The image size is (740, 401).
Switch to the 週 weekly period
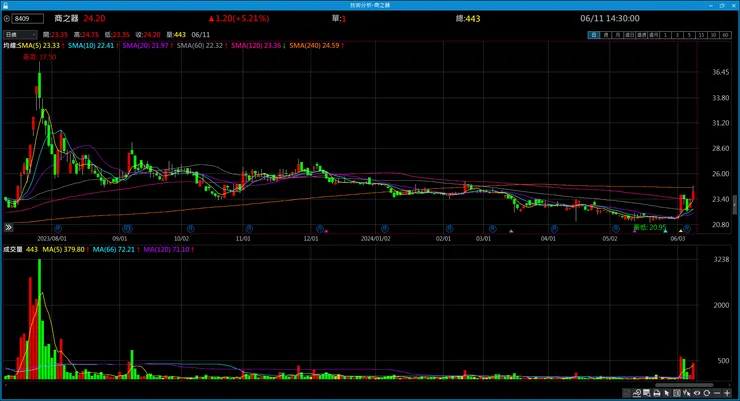[x=605, y=35]
